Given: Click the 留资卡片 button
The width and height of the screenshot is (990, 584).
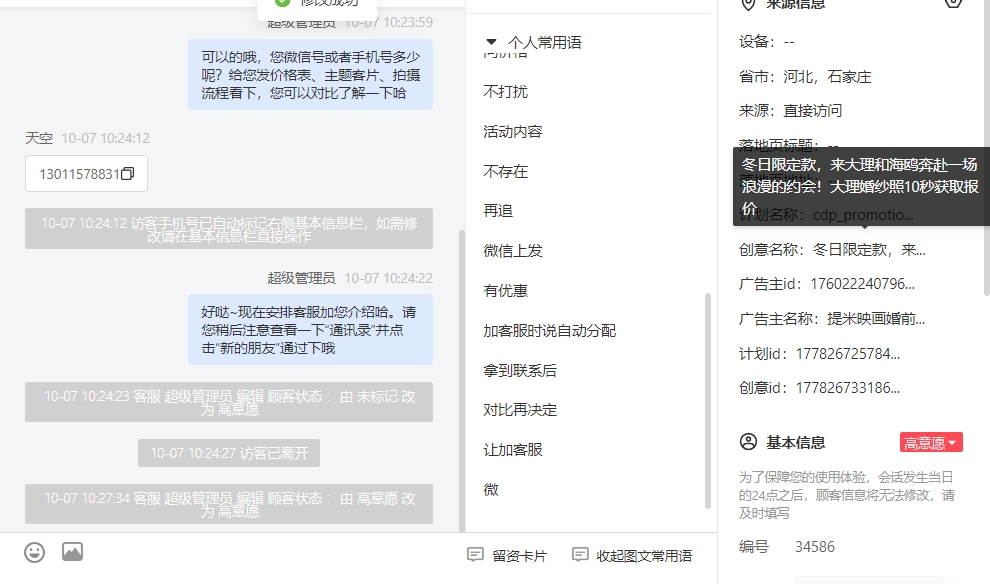Looking at the screenshot, I should coord(507,556).
